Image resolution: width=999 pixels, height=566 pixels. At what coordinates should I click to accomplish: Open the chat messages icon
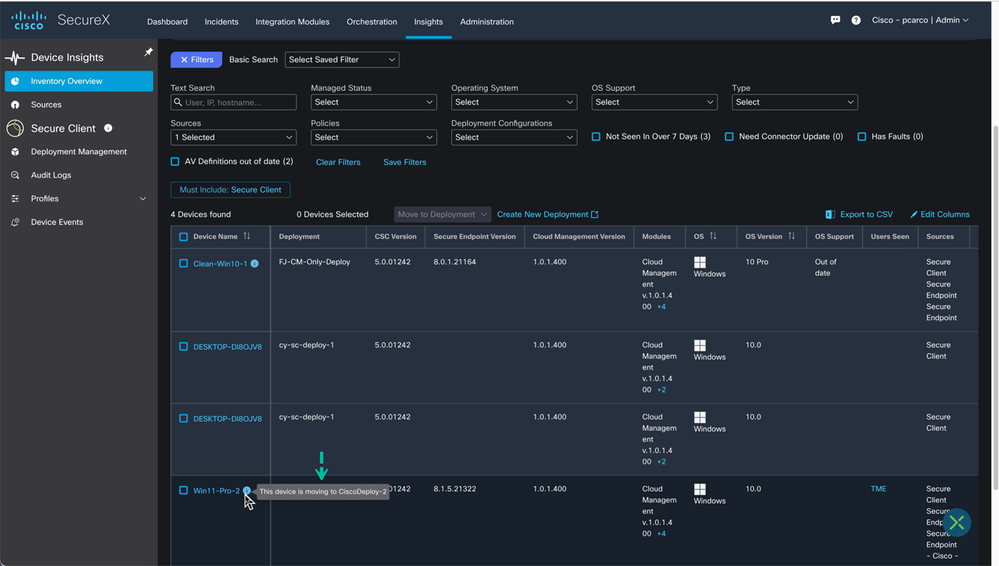click(835, 20)
